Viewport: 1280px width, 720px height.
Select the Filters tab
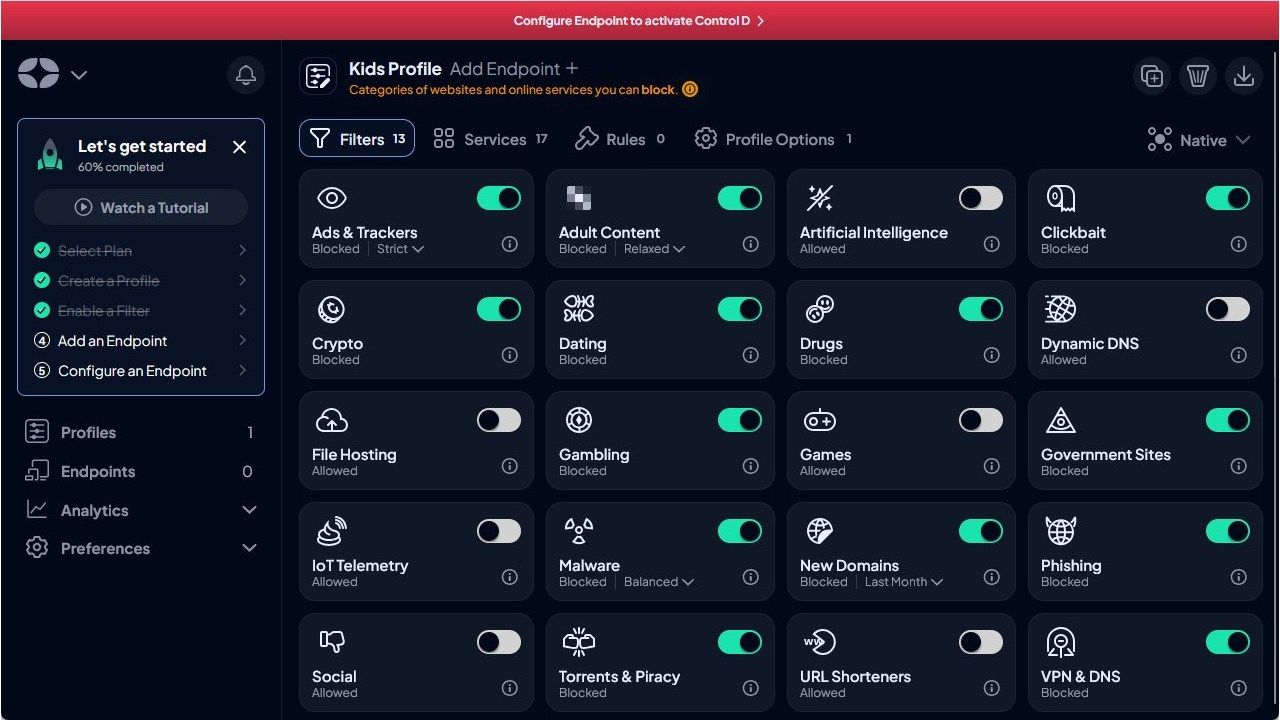357,139
